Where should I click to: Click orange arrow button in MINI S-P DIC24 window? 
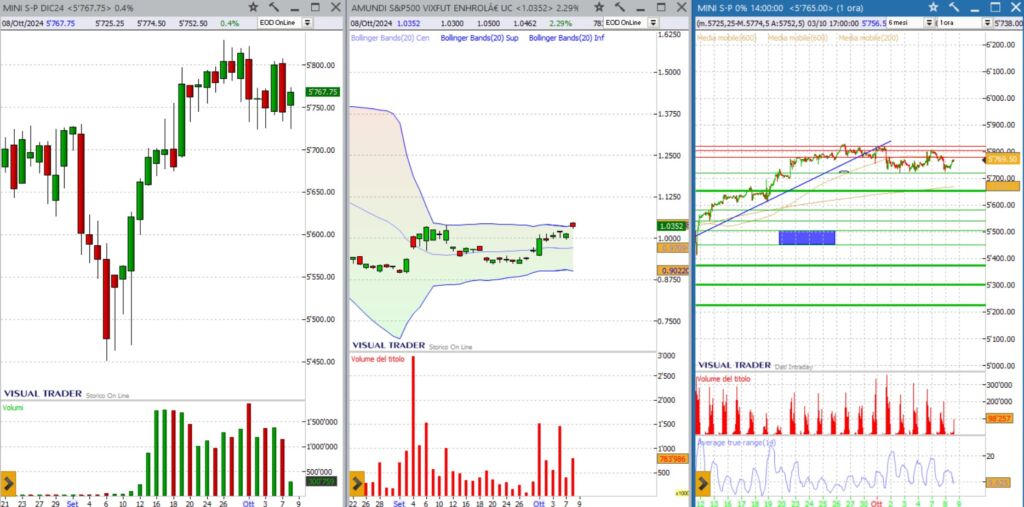(x=8, y=484)
